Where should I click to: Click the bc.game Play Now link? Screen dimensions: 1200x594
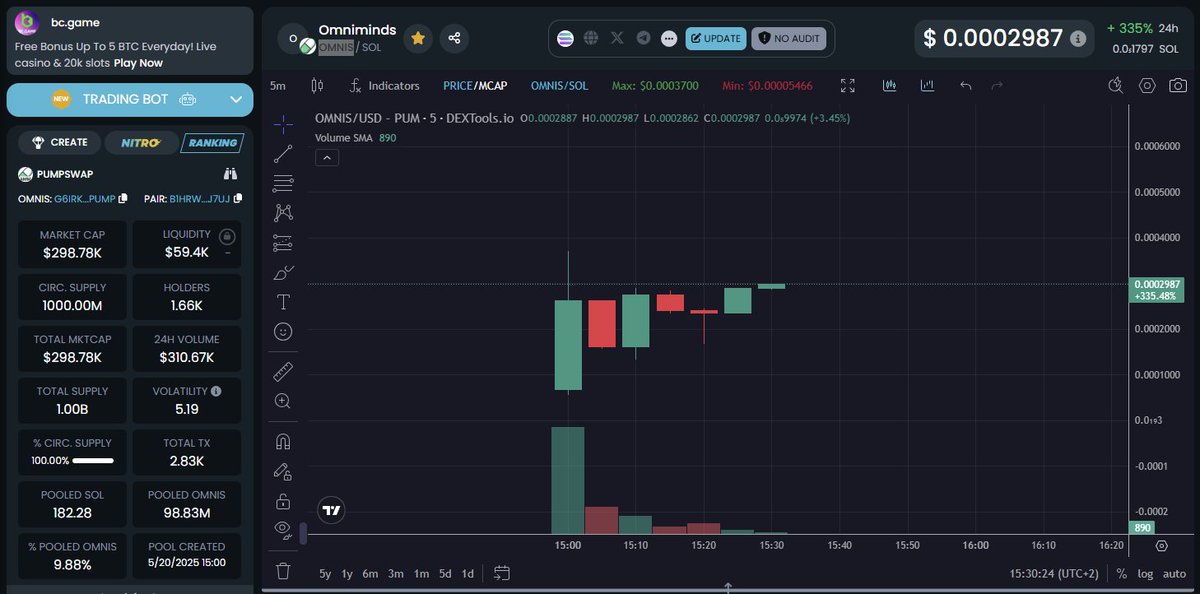click(x=138, y=62)
